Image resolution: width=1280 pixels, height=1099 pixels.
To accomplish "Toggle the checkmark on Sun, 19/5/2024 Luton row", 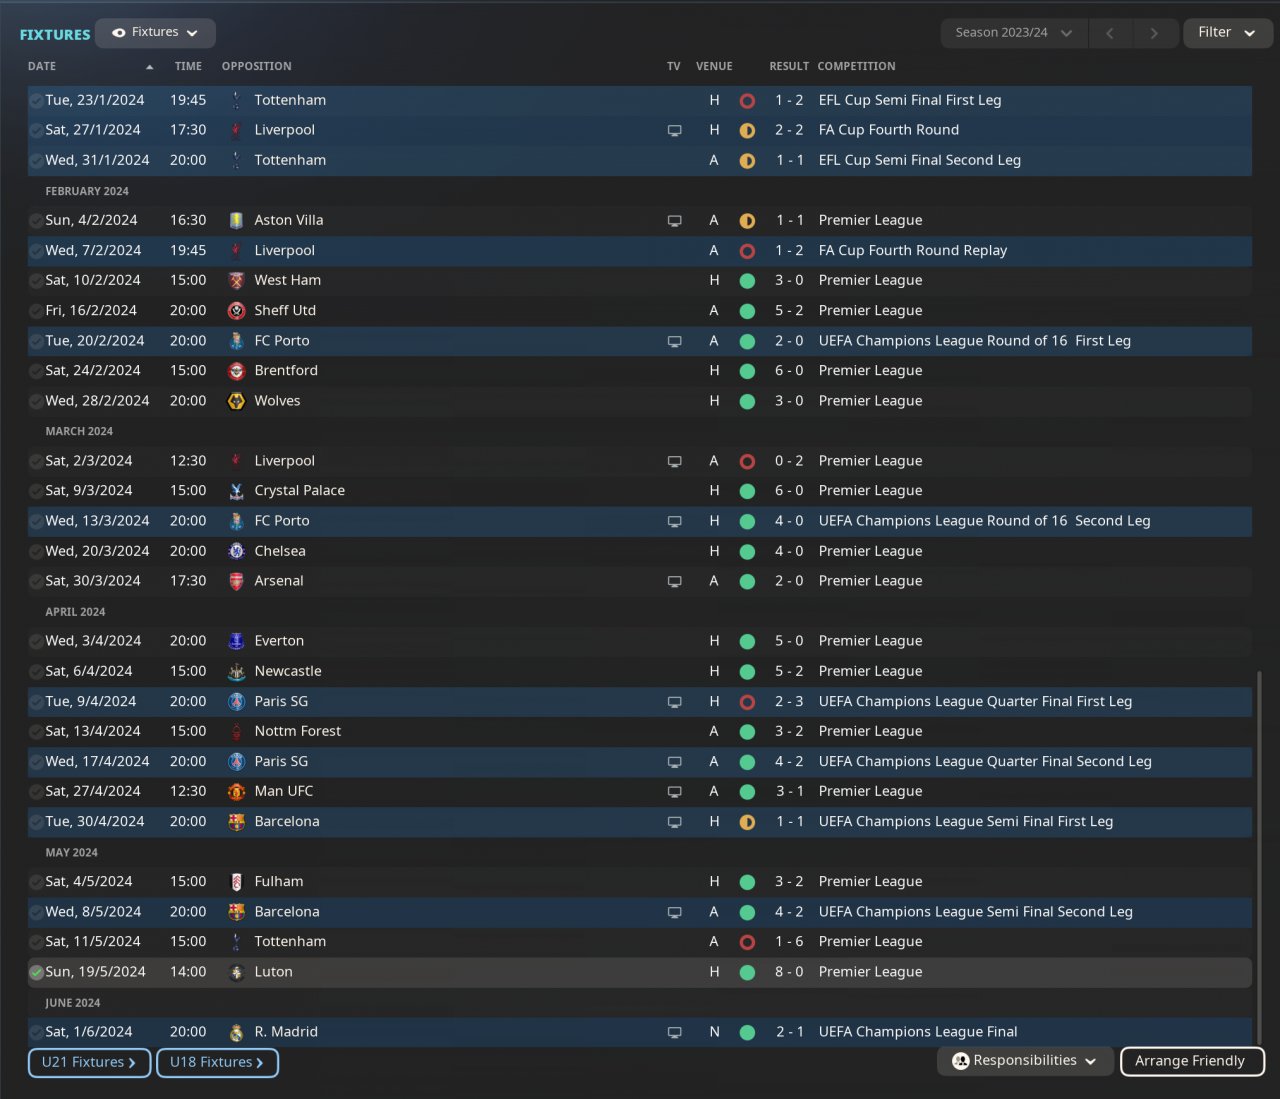I will click(36, 972).
